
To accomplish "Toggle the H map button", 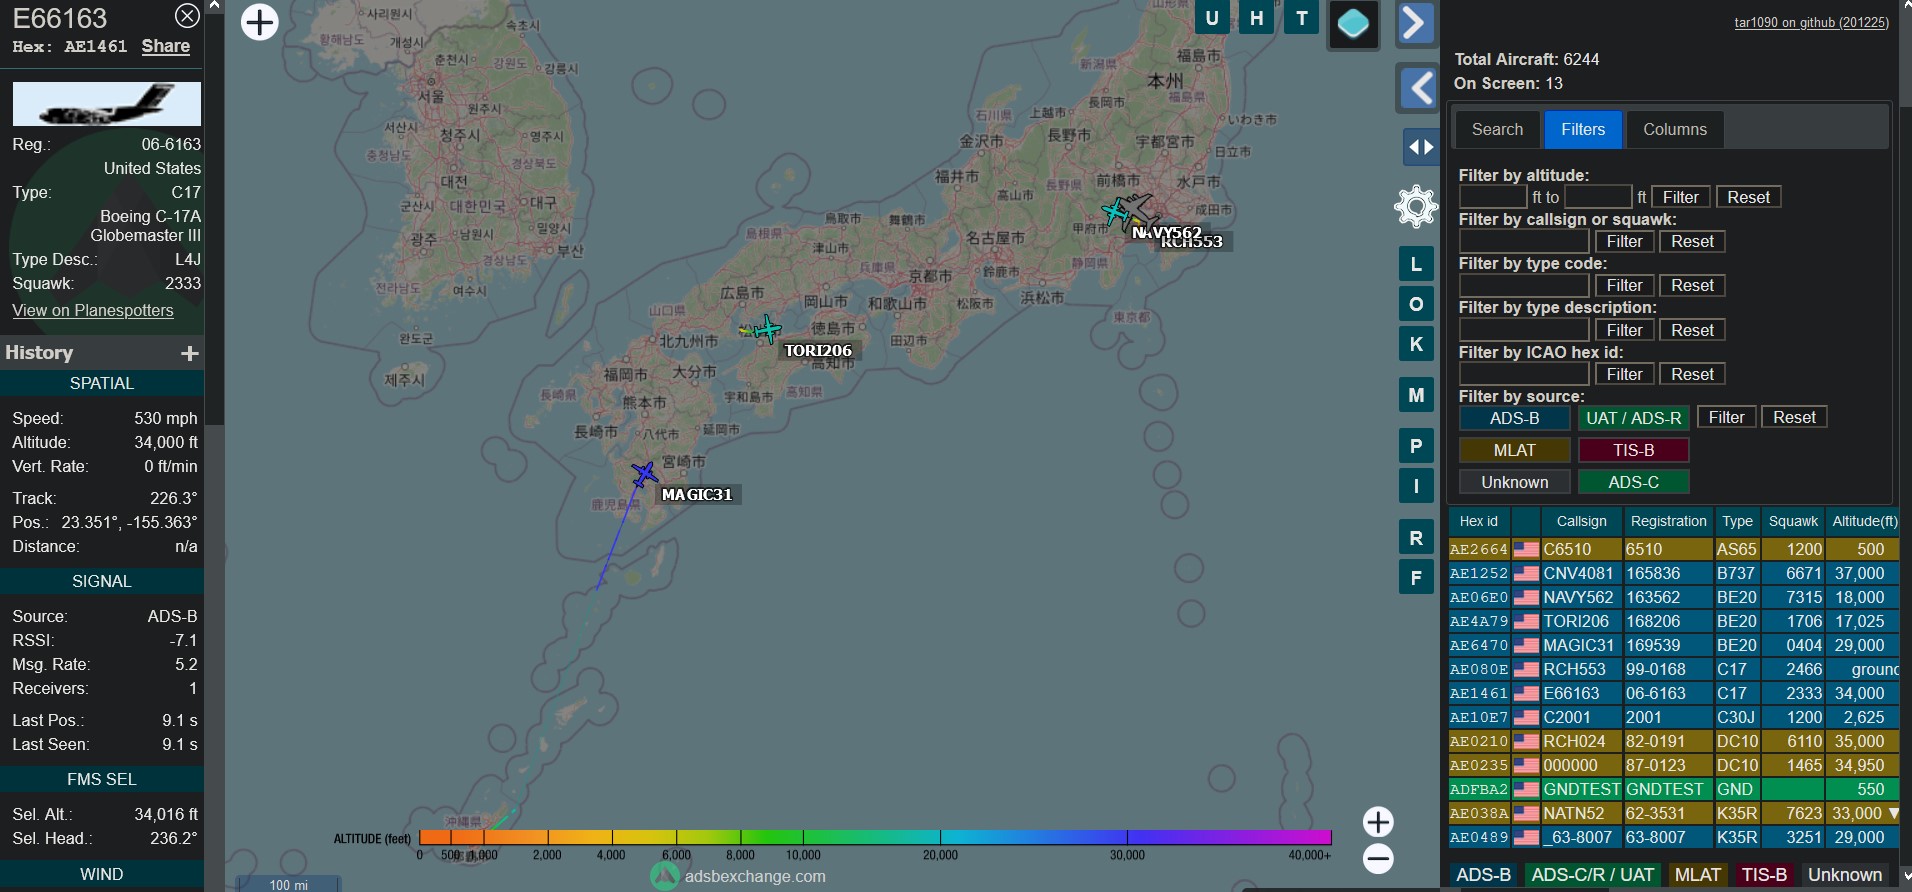I will pyautogui.click(x=1257, y=18).
